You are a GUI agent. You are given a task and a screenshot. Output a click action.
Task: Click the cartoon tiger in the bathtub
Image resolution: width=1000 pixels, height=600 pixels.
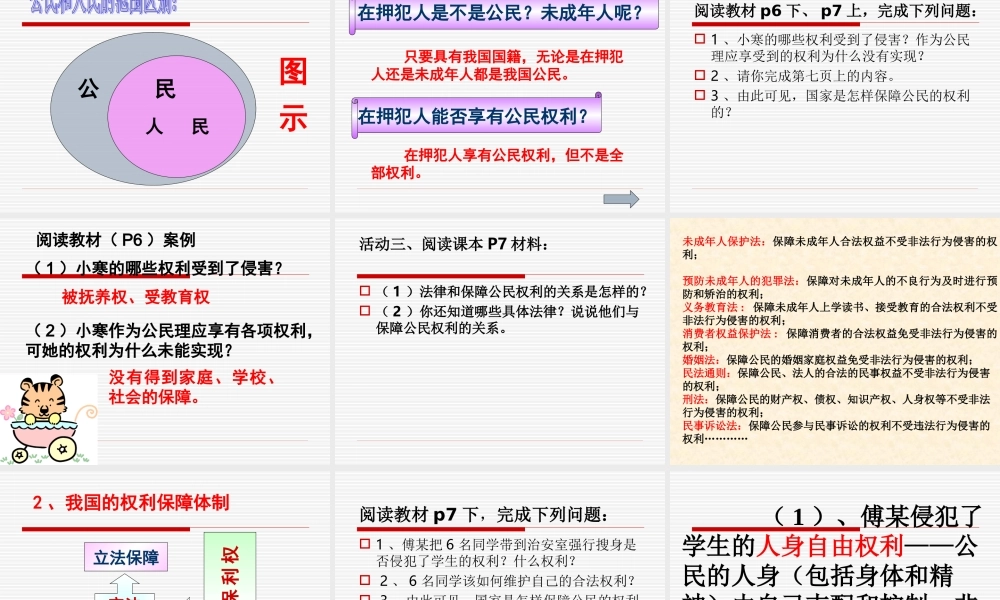tap(47, 418)
